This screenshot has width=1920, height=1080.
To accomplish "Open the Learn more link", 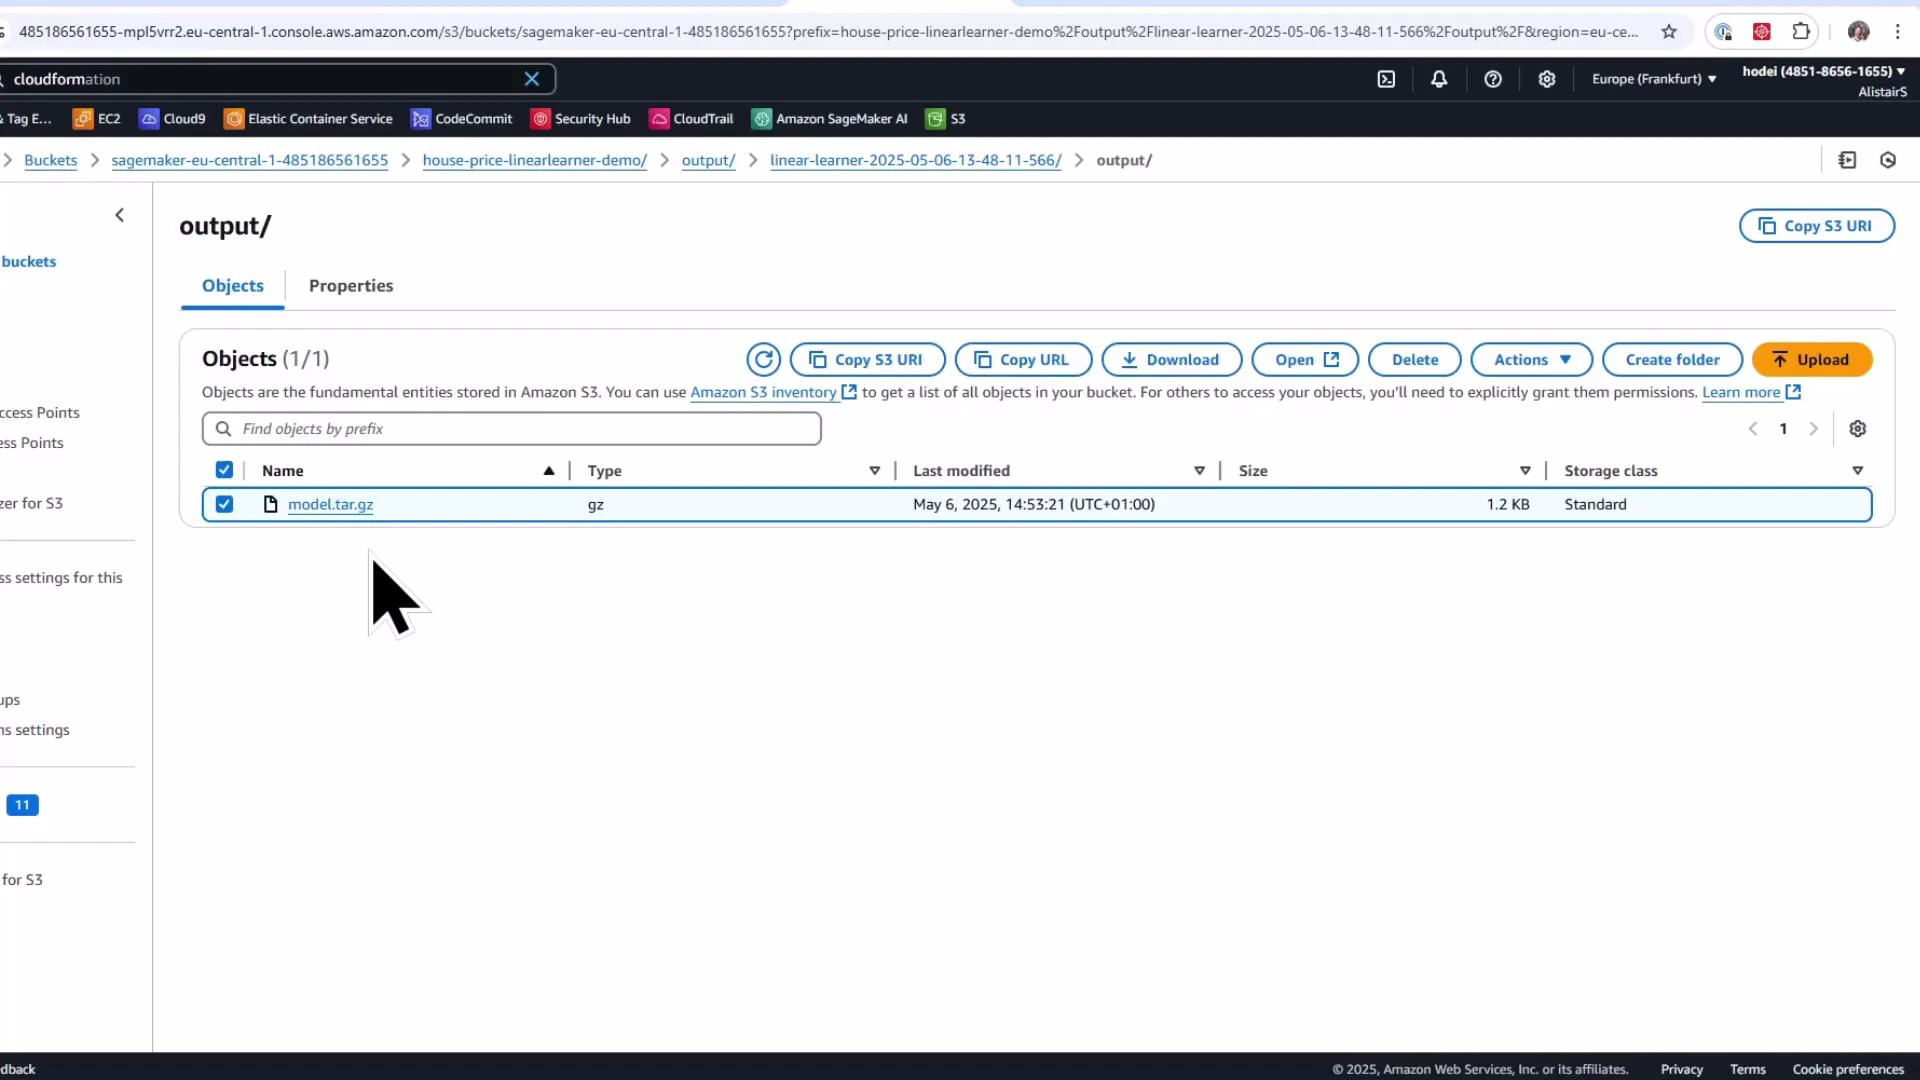I will coord(1751,392).
